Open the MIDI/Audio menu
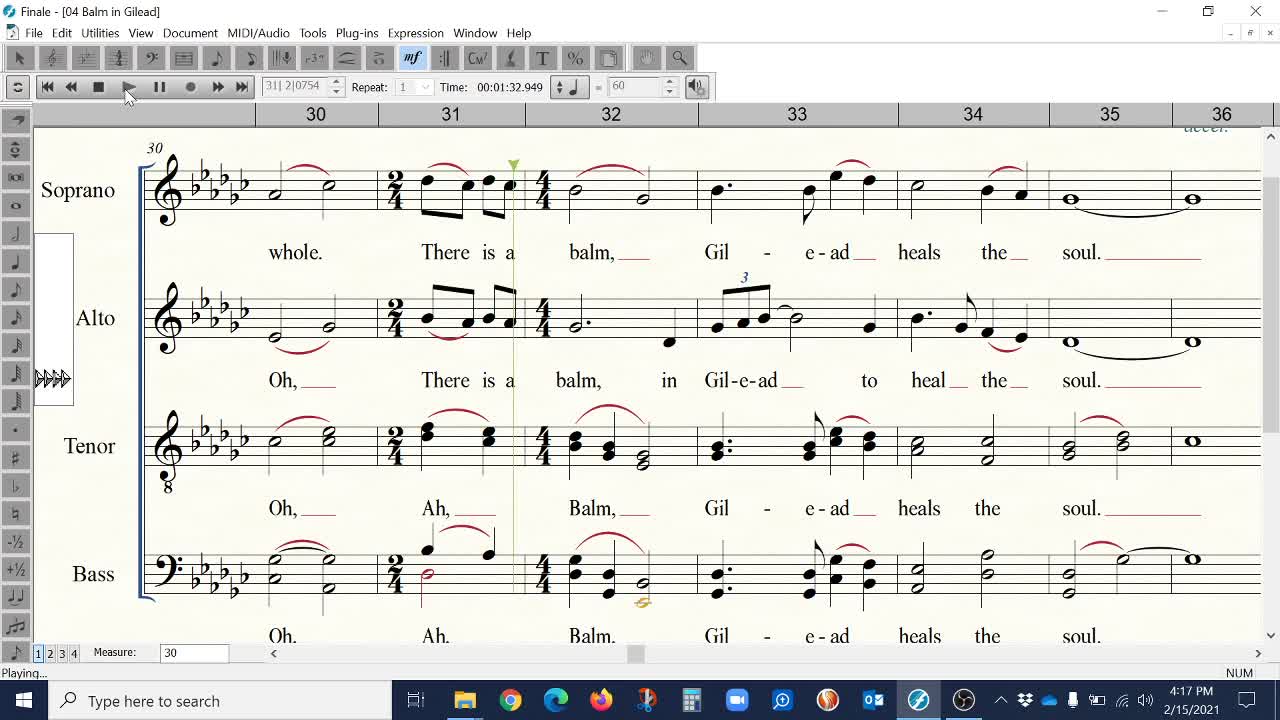The image size is (1280, 720). [258, 33]
